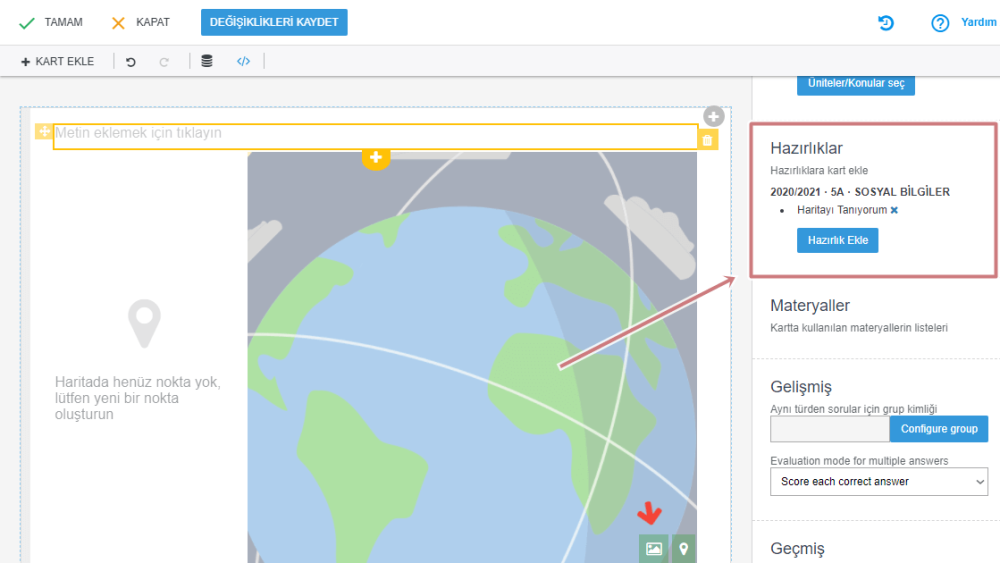
Task: Click 'Haritada henüz nokta yok' placeholder text
Action: click(138, 398)
